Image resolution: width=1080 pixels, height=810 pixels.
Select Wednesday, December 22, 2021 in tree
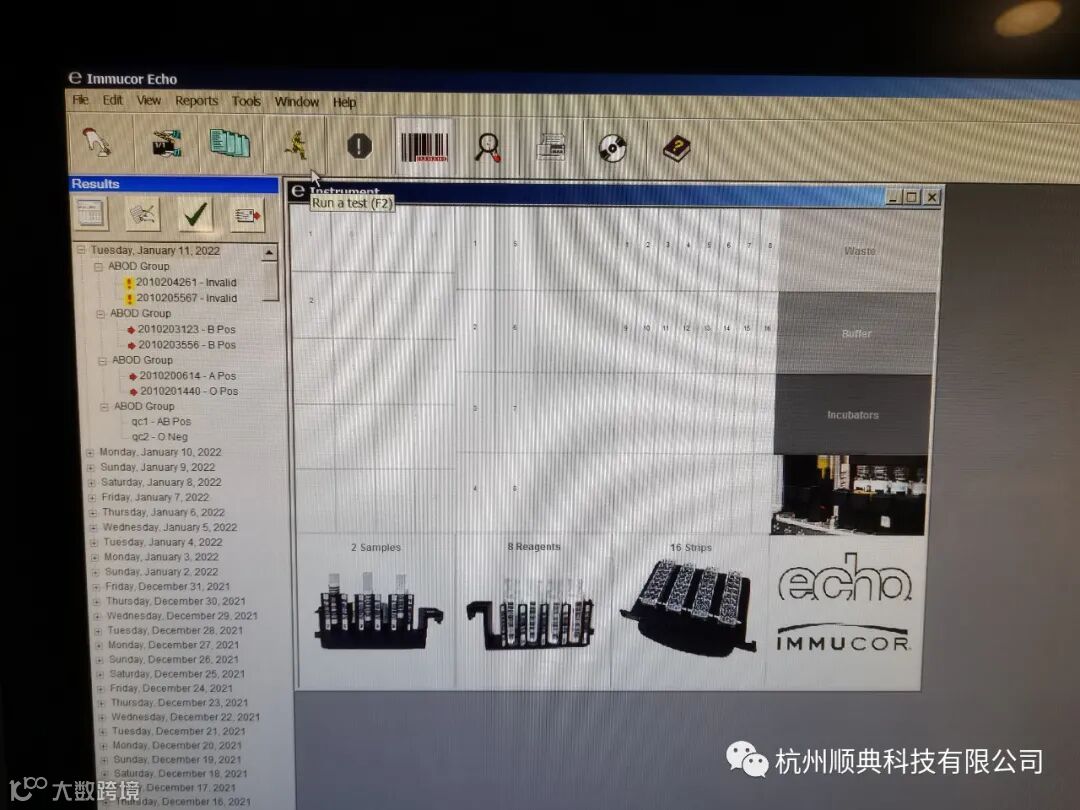(x=186, y=717)
